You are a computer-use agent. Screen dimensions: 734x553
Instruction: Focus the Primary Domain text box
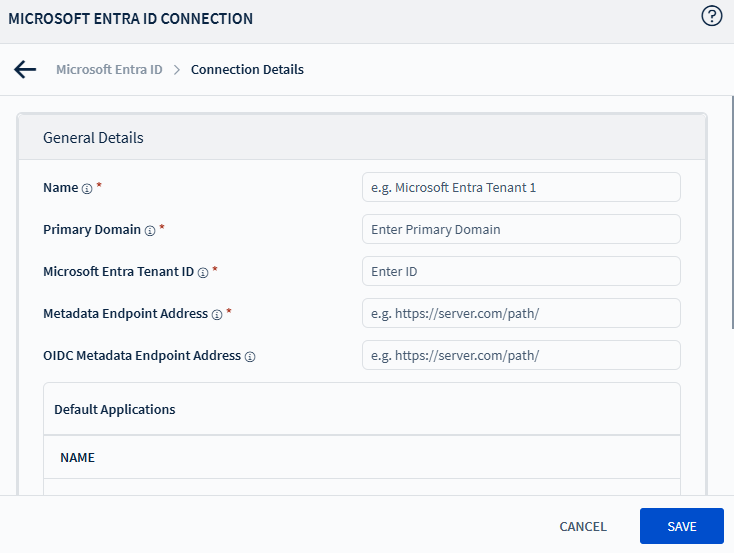521,229
